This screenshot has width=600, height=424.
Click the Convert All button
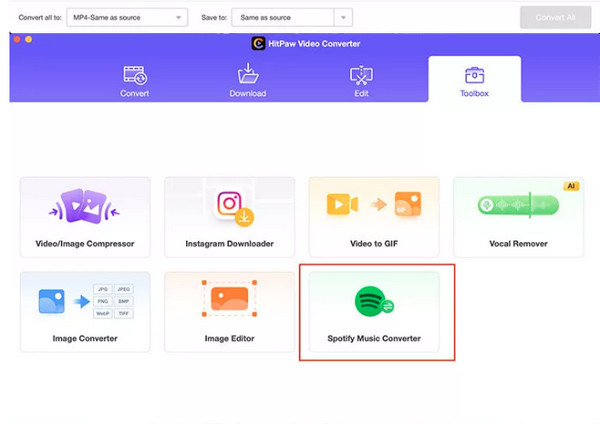point(555,18)
